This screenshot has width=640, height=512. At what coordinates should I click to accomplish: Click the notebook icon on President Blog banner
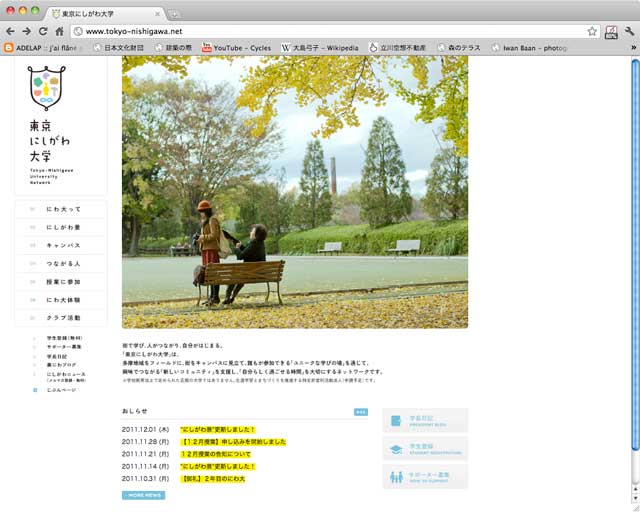coord(396,421)
